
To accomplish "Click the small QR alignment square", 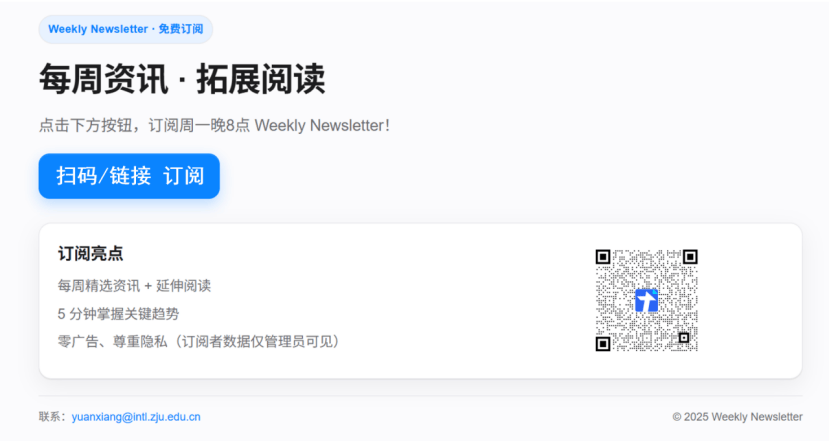I will (x=684, y=338).
